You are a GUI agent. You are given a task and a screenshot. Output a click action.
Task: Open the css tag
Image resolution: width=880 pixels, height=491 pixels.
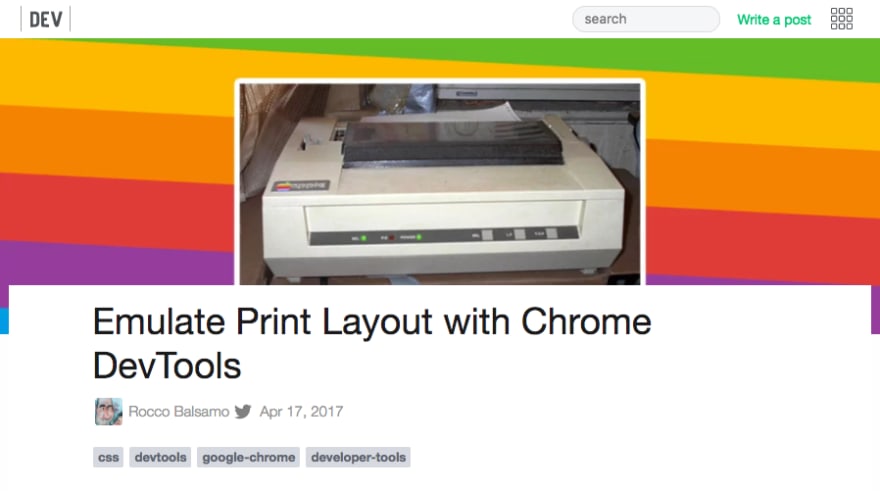(x=108, y=457)
